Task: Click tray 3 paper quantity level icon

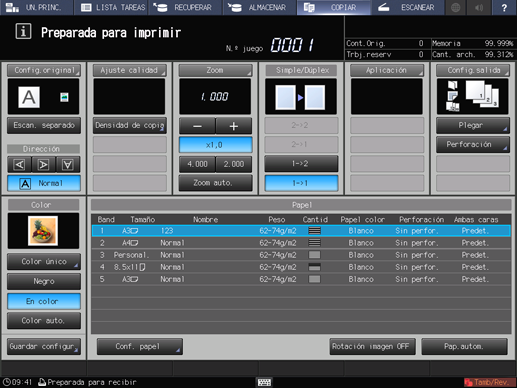Action: 315,255
